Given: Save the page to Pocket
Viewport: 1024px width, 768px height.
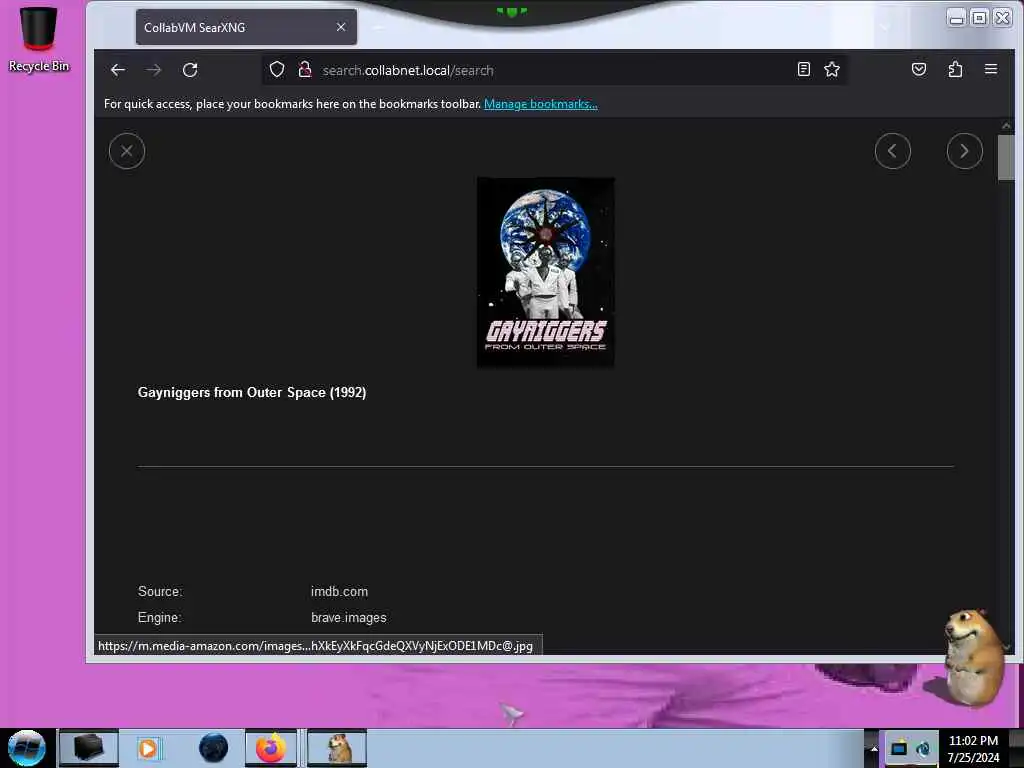Looking at the screenshot, I should pyautogui.click(x=919, y=69).
